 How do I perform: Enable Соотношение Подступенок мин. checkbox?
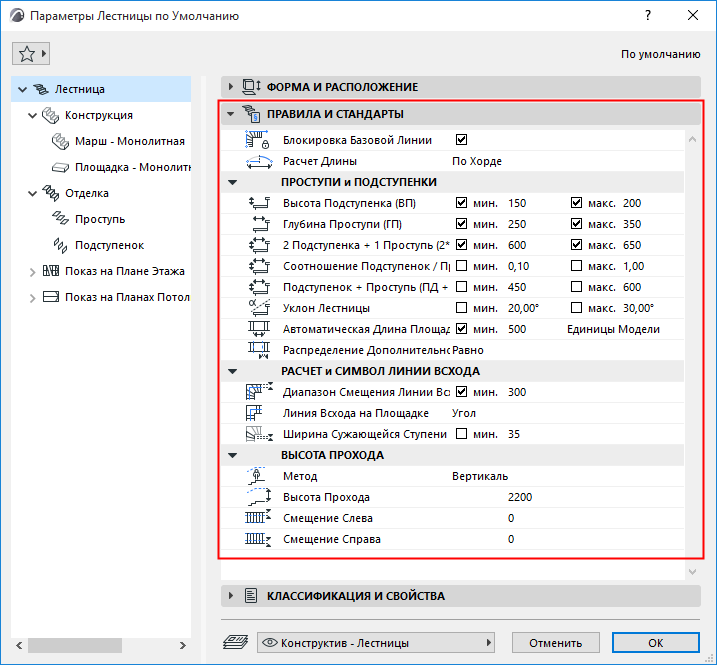tap(461, 266)
